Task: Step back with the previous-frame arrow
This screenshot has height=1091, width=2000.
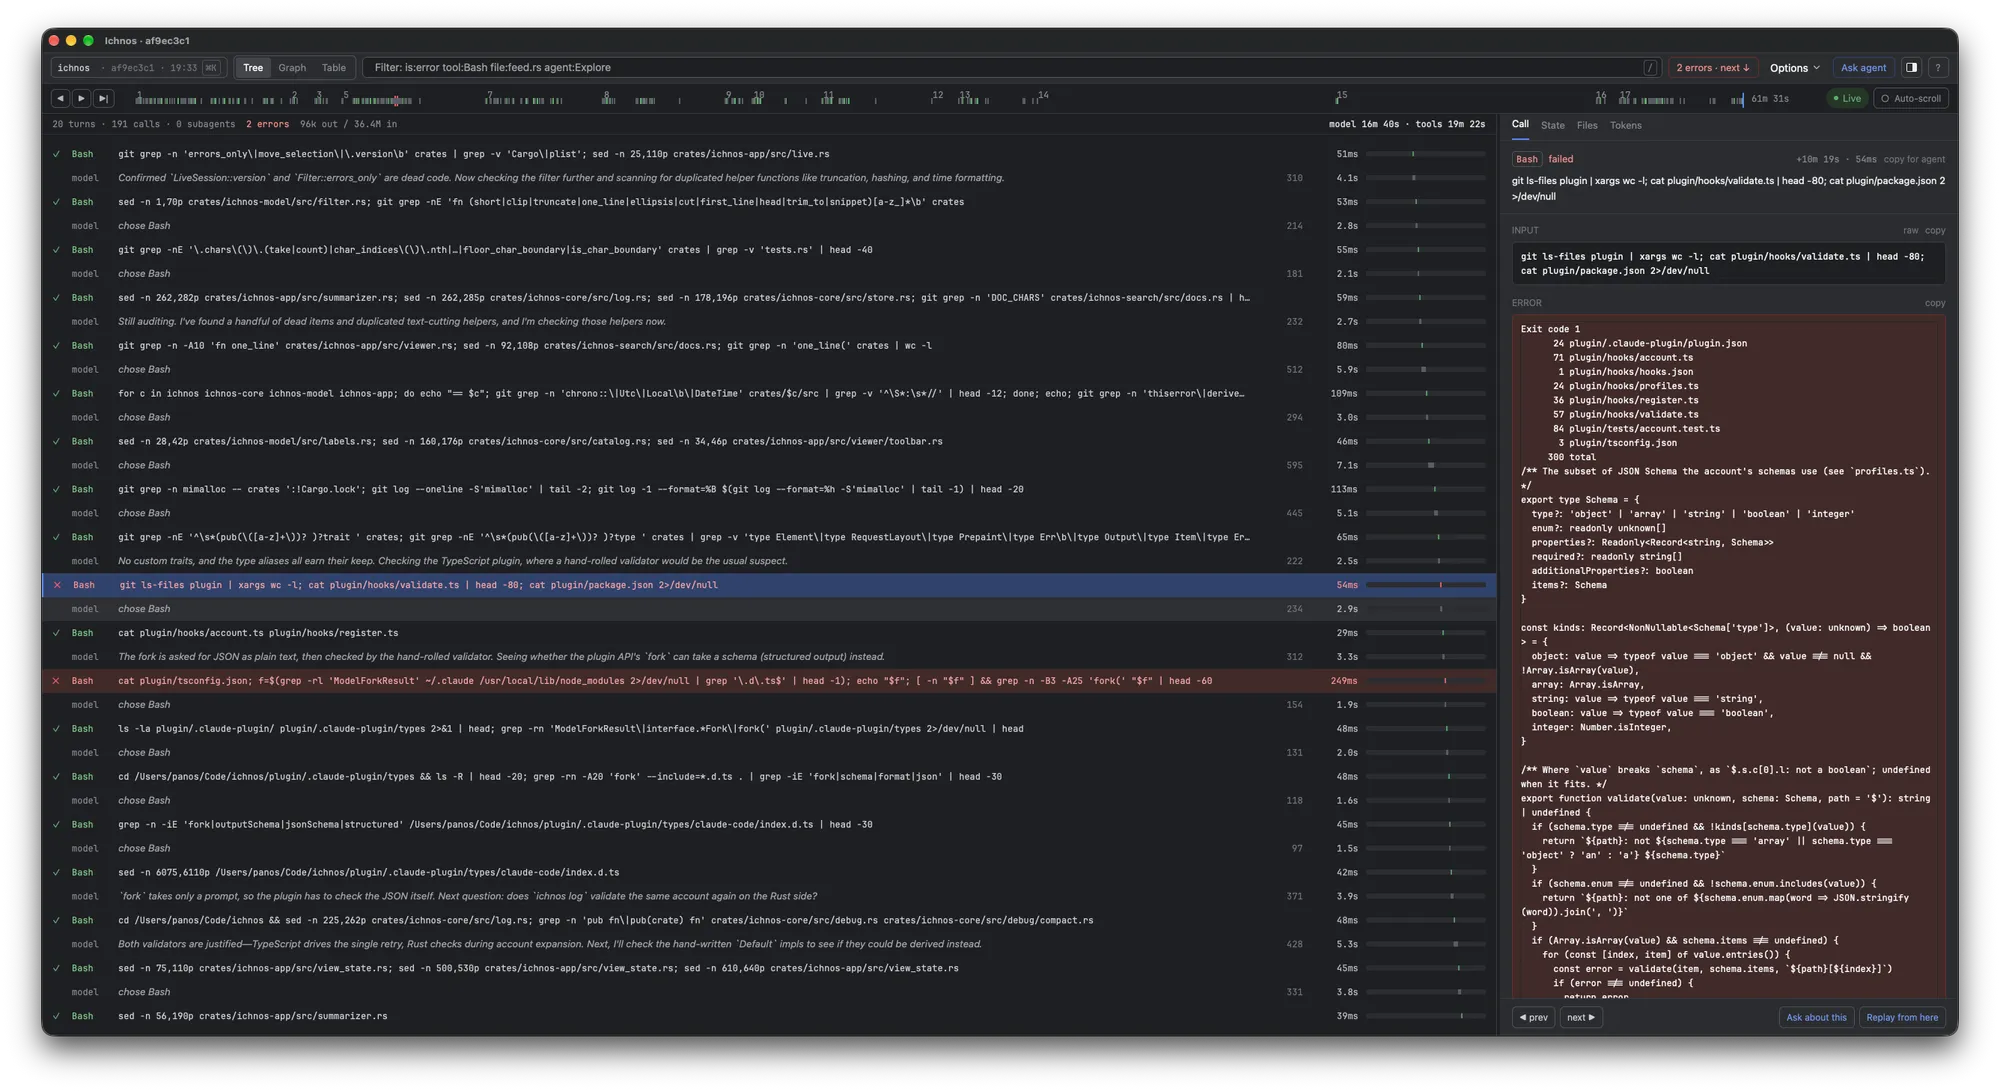Action: click(x=60, y=98)
